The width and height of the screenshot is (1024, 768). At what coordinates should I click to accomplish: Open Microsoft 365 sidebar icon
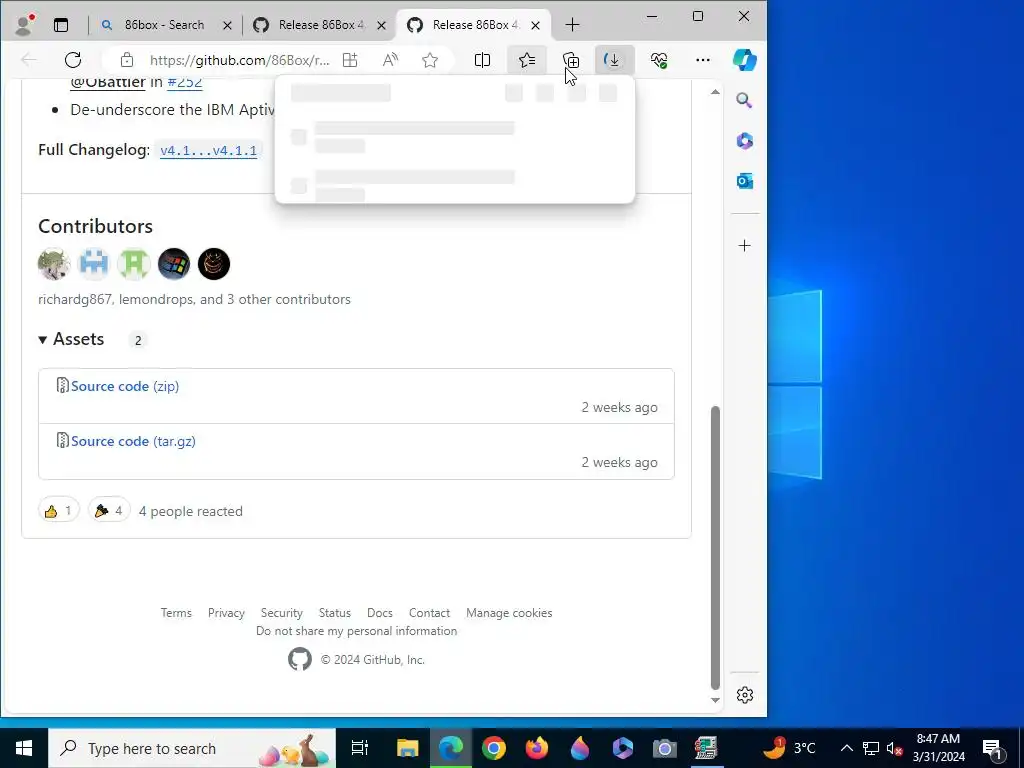coord(744,140)
